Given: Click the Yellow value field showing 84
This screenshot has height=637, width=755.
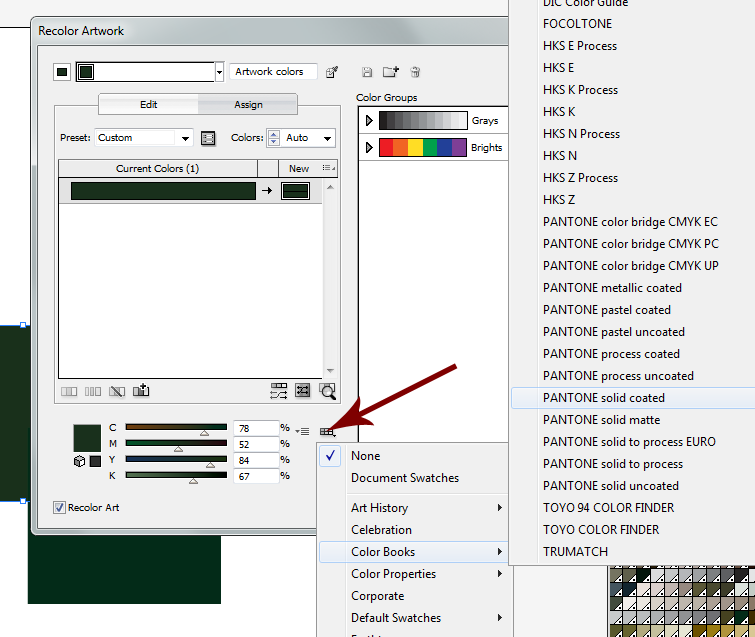Looking at the screenshot, I should (x=256, y=460).
